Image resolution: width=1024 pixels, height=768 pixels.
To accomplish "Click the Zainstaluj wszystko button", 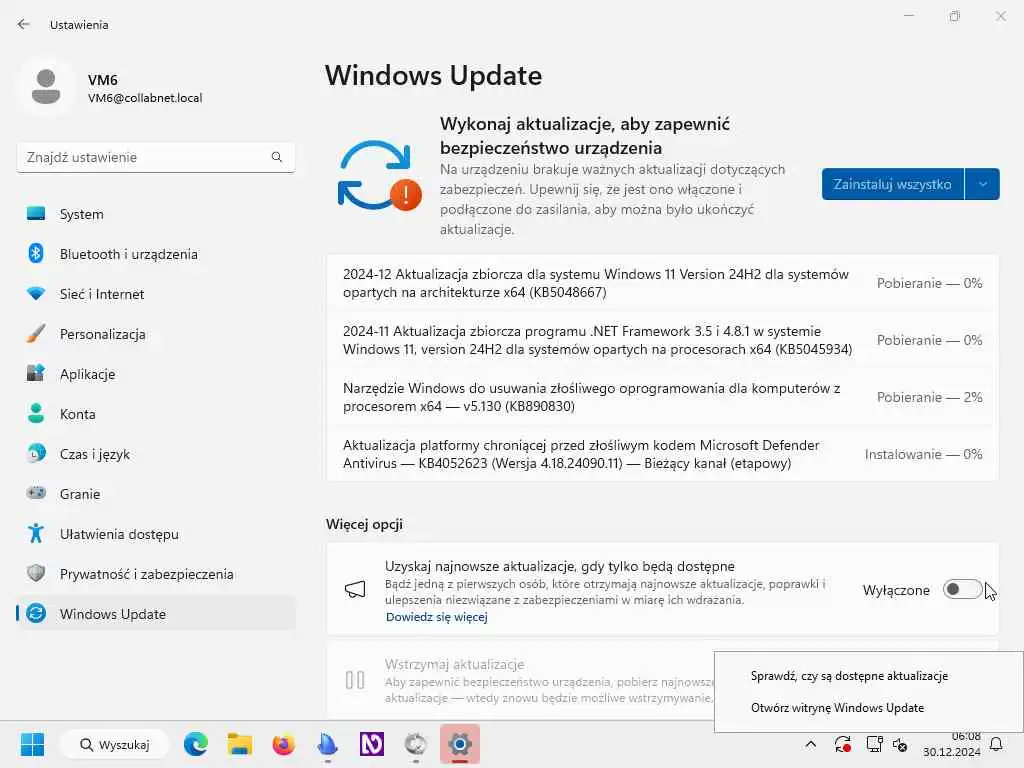I will point(892,184).
